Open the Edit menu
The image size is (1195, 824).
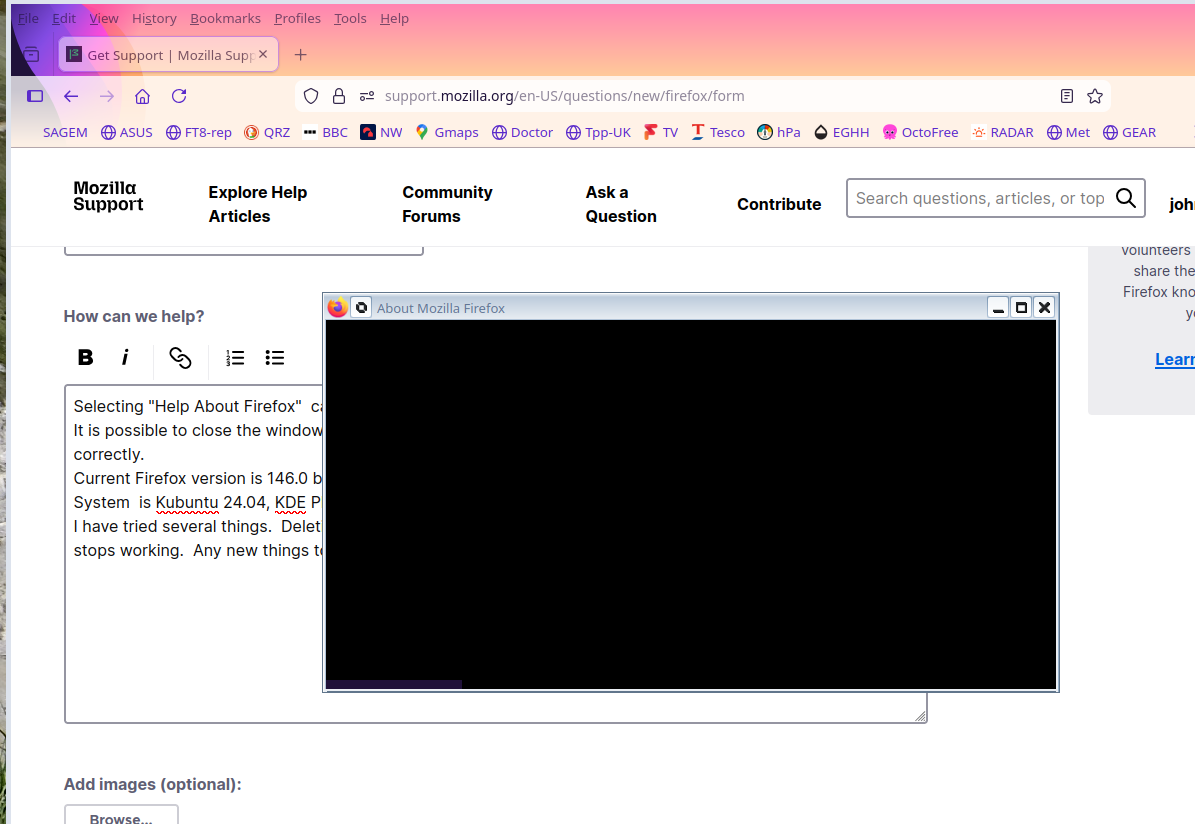pos(64,18)
